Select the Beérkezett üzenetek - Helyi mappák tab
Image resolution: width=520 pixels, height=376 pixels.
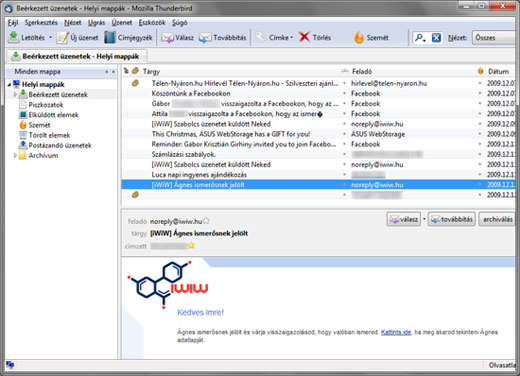(x=77, y=56)
